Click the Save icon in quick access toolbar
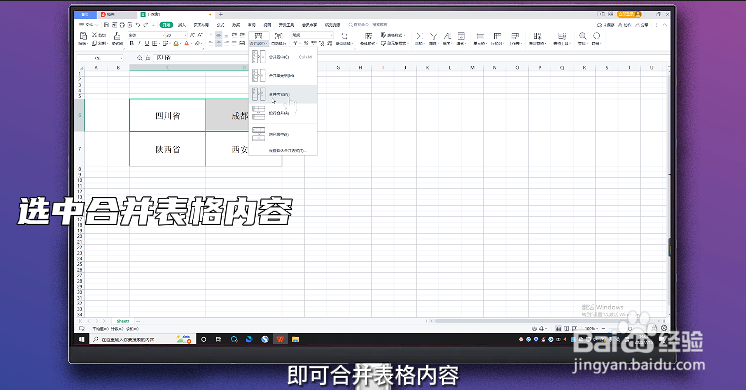 click(106, 25)
